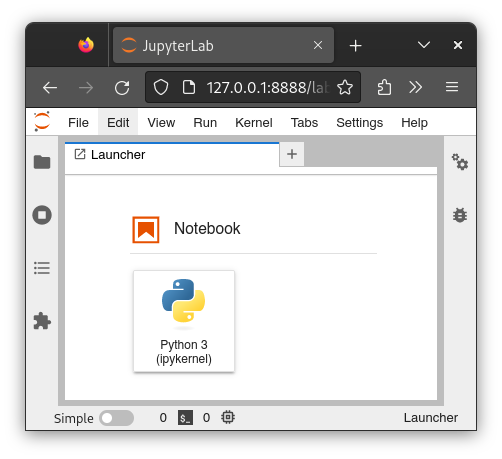Click the kernels count "0" before chip icon
The width and height of the screenshot is (502, 459).
pyautogui.click(x=206, y=418)
